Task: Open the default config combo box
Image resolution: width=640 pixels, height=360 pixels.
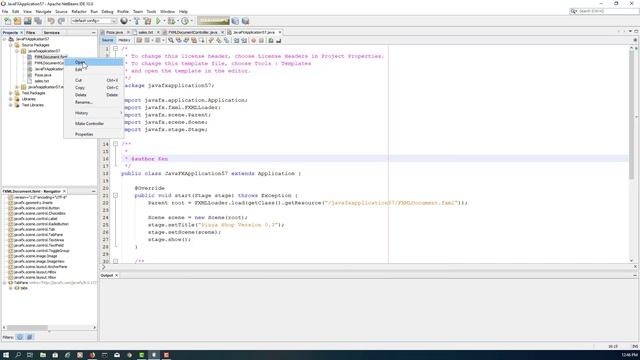Action: pyautogui.click(x=94, y=21)
